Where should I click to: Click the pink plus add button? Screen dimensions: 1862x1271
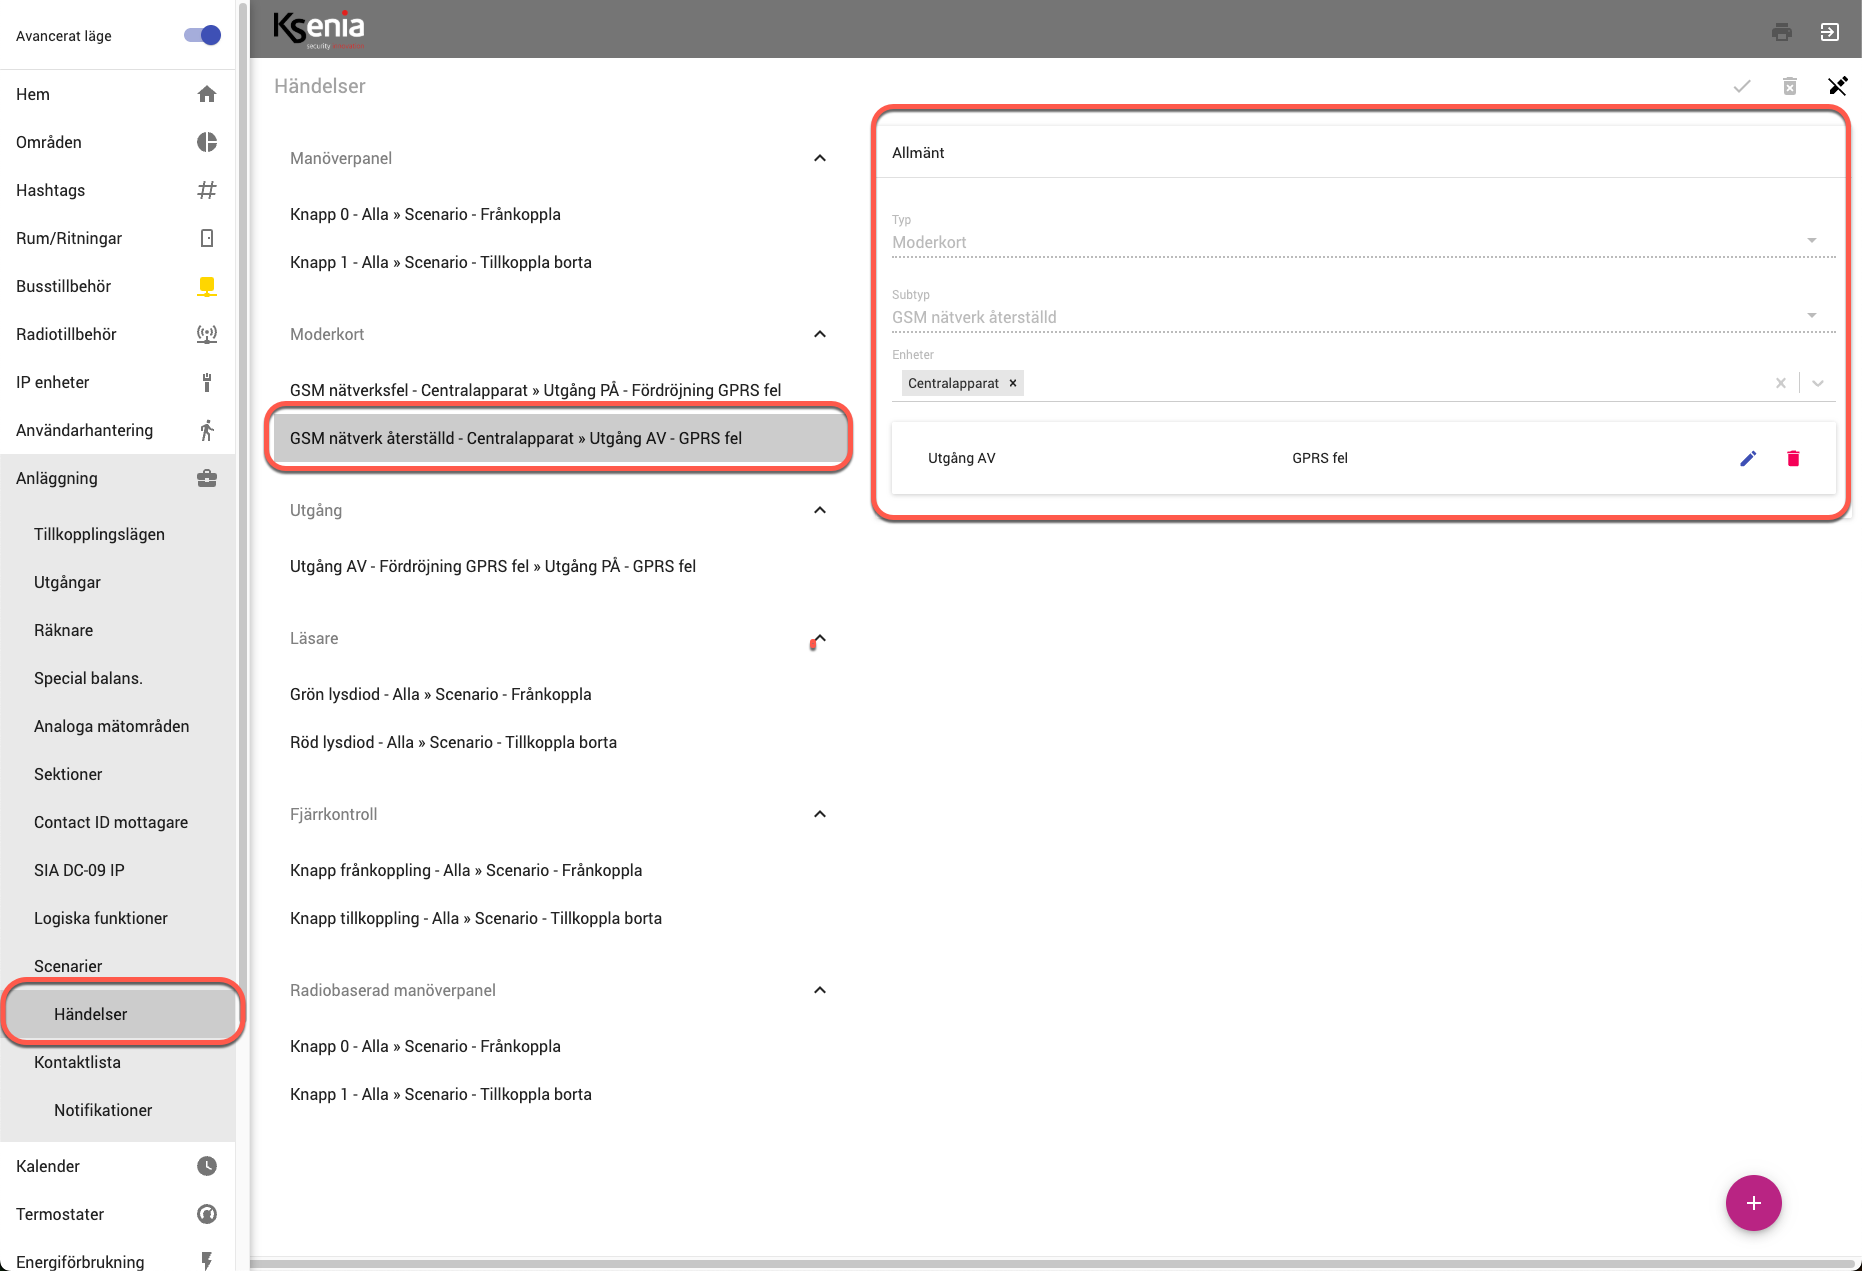[x=1753, y=1203]
